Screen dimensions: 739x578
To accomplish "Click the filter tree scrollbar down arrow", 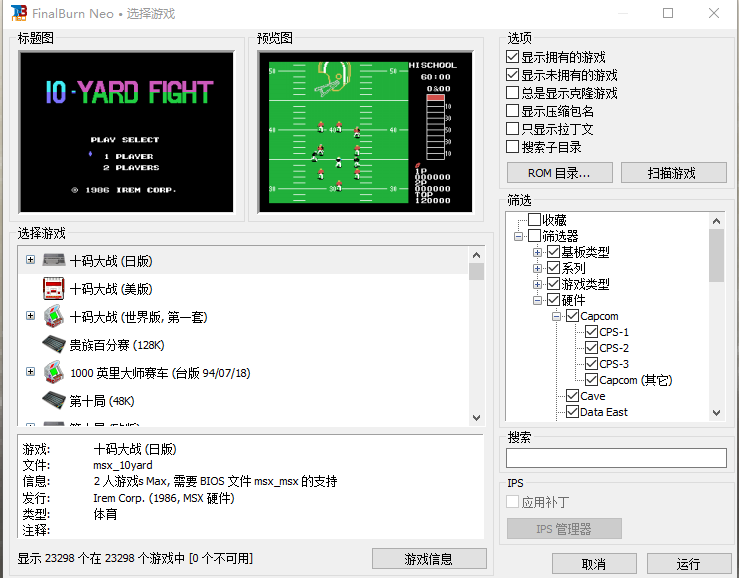I will pyautogui.click(x=716, y=413).
